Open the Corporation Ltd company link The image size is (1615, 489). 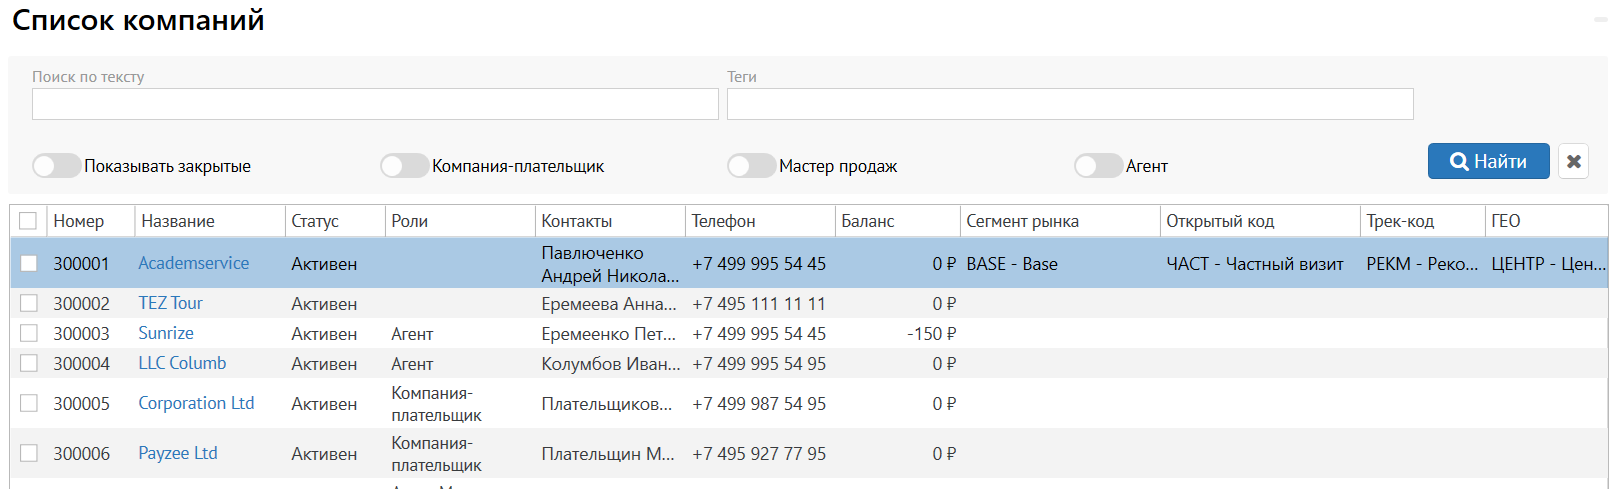196,403
